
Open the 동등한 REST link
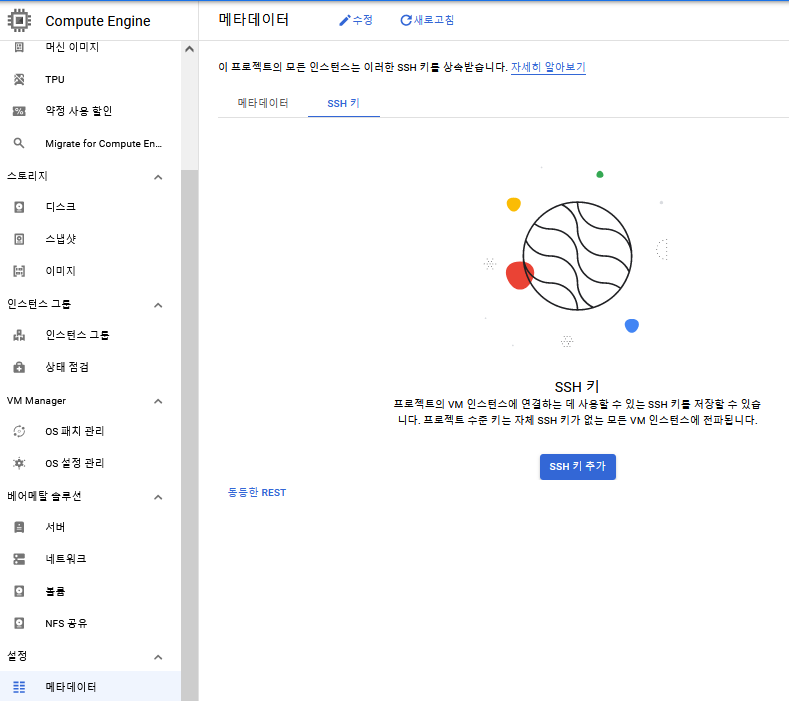(257, 492)
